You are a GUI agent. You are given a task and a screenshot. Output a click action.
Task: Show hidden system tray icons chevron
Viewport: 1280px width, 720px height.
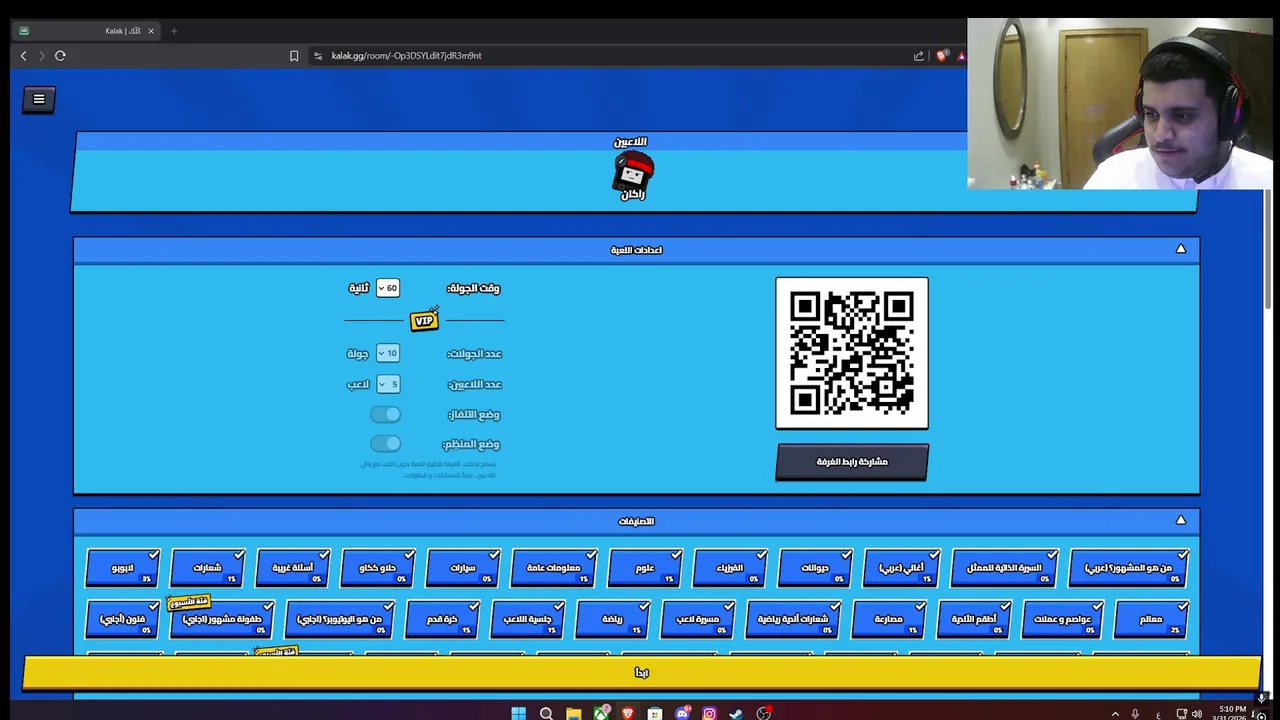[1113, 713]
